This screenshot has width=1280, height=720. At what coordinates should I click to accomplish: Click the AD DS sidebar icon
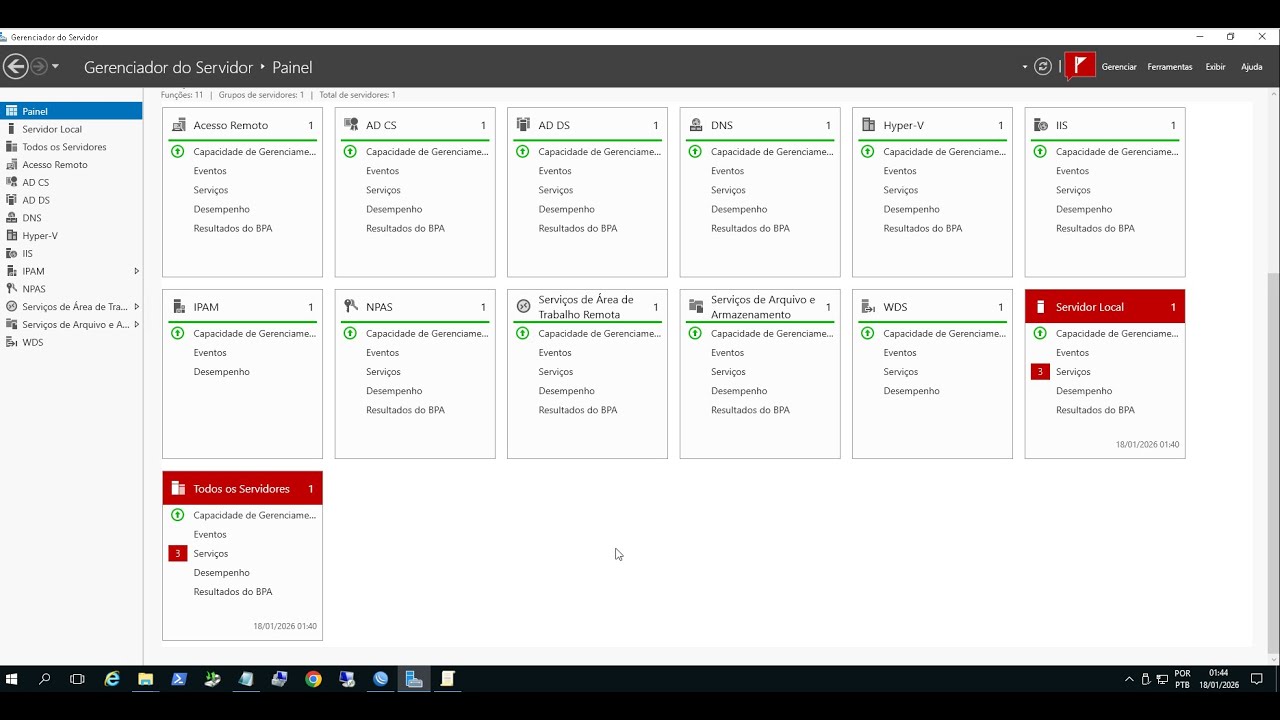(x=12, y=200)
